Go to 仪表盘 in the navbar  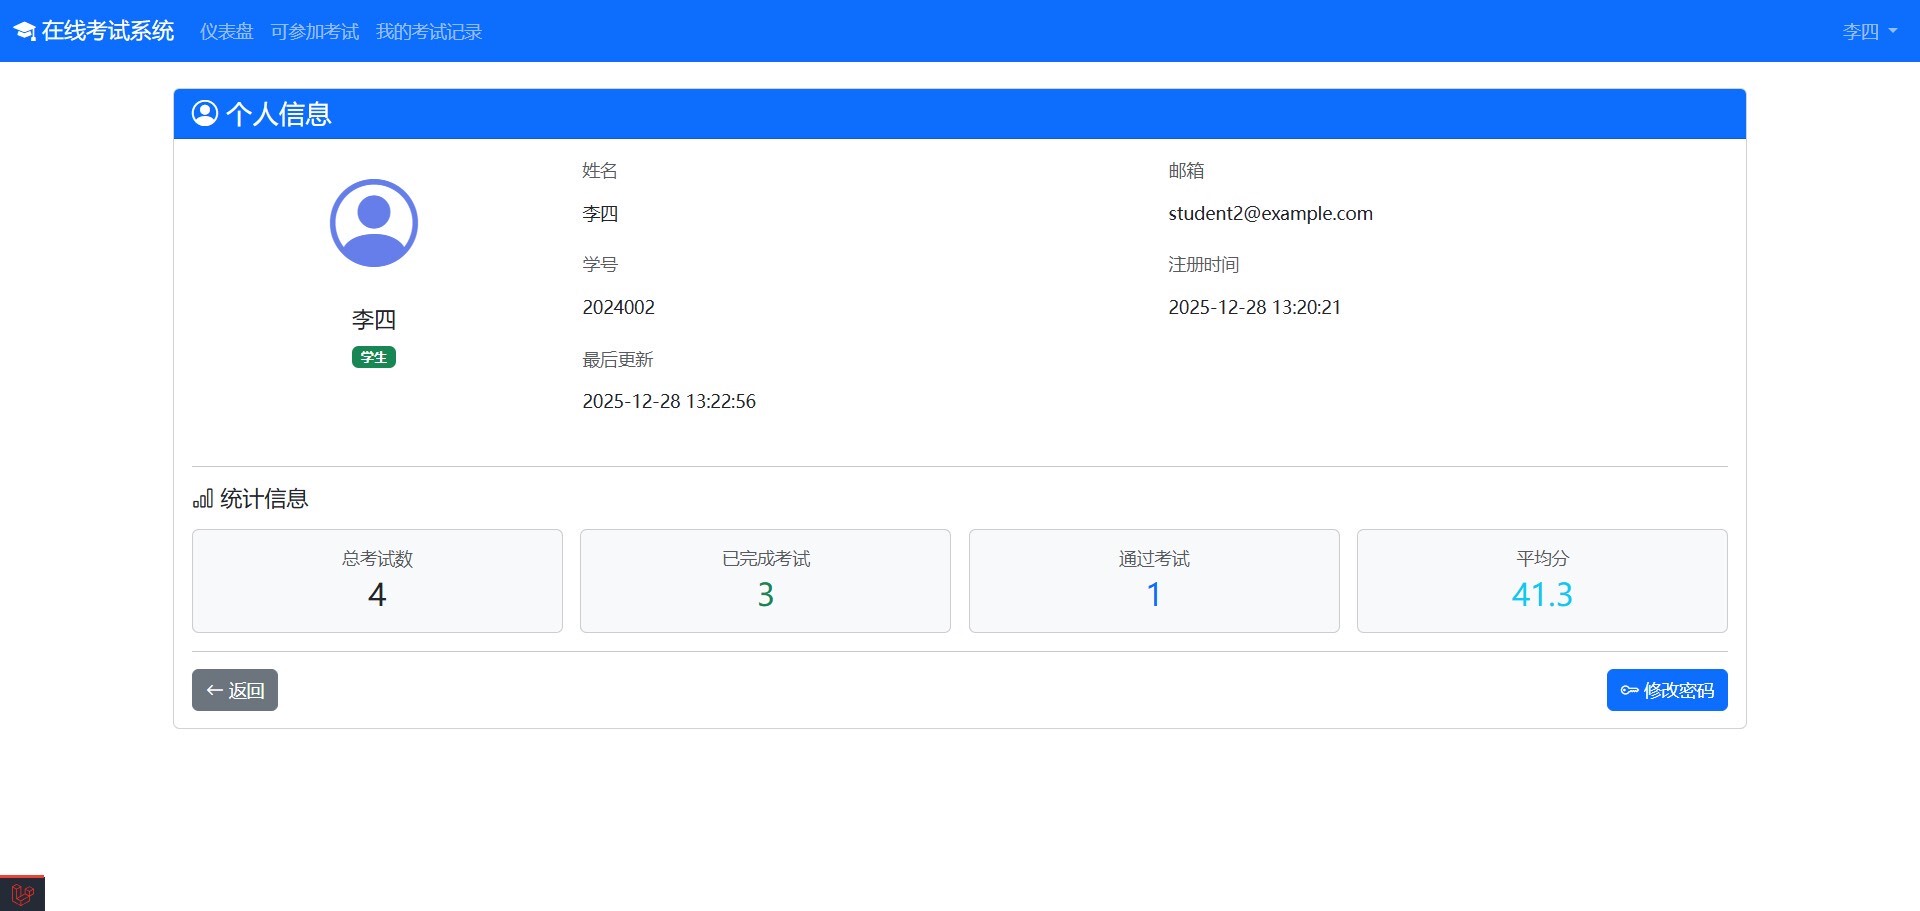tap(227, 32)
